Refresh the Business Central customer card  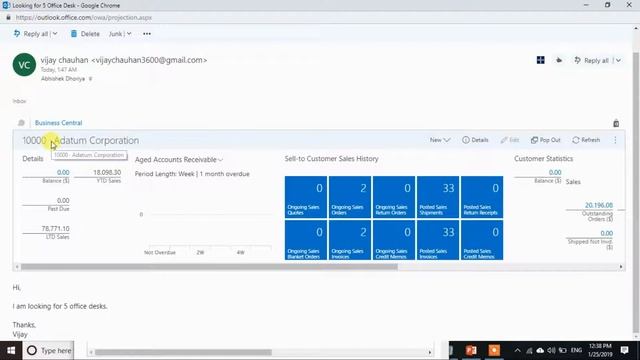(x=586, y=140)
